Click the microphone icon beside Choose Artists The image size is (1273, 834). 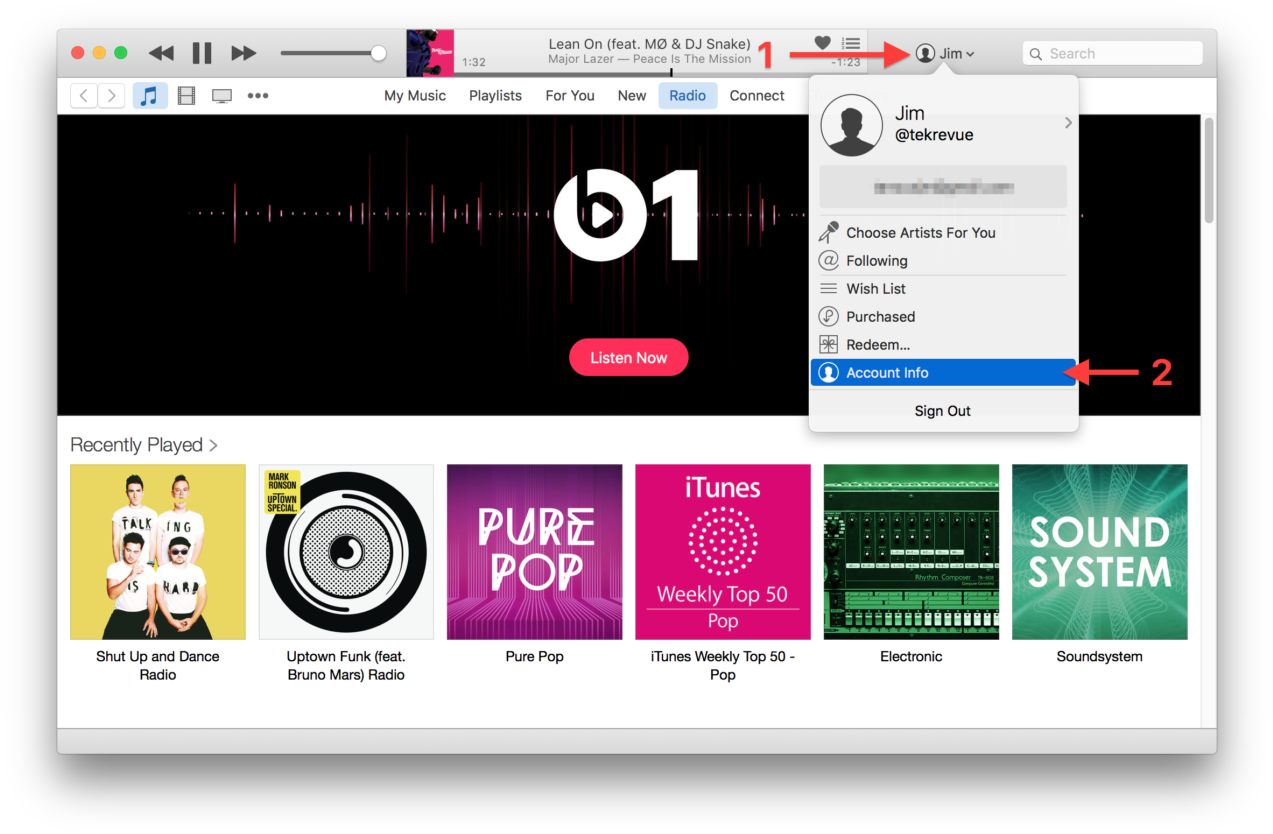pos(828,233)
